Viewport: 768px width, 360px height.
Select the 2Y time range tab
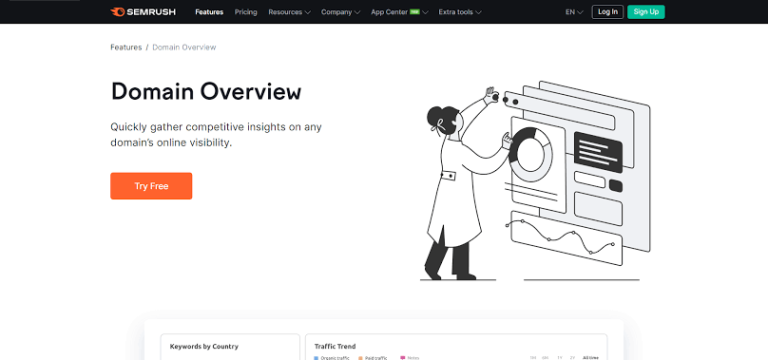click(572, 358)
